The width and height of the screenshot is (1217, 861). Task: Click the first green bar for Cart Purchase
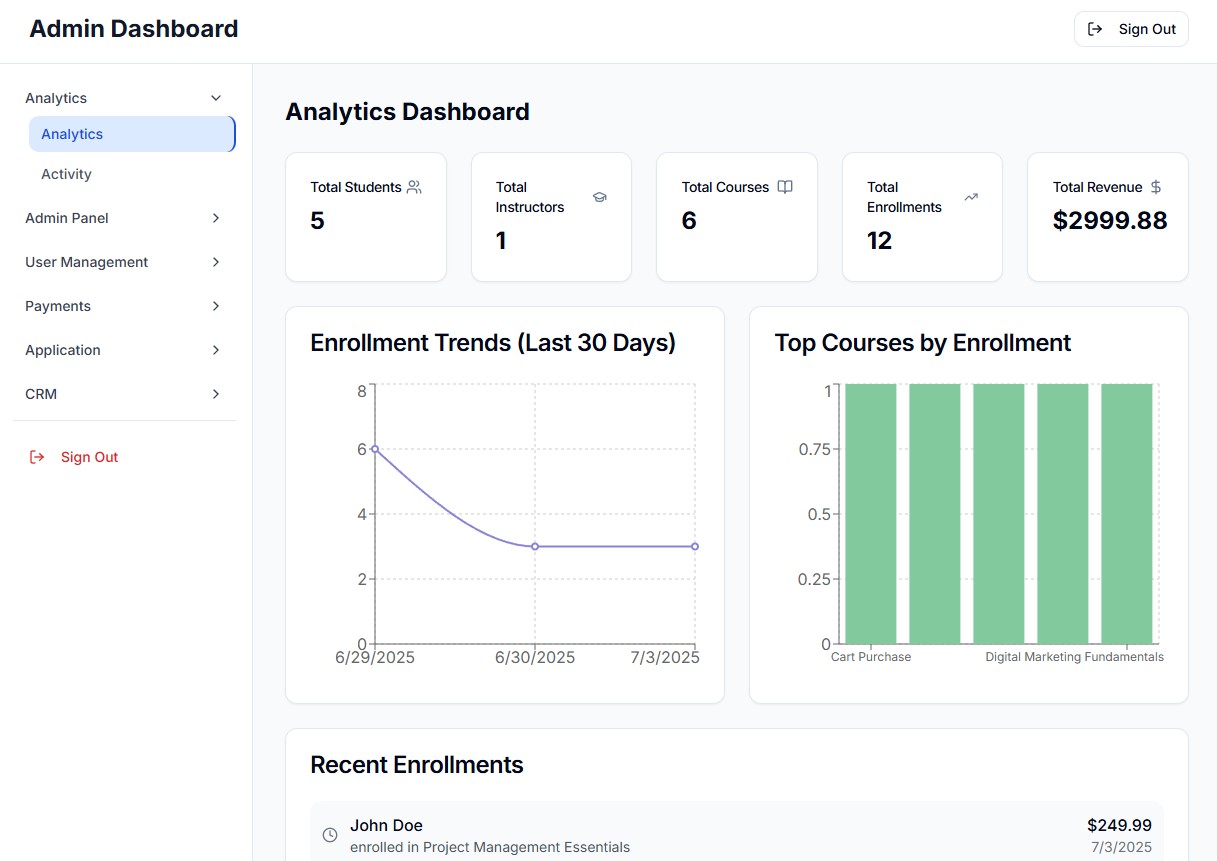tap(870, 513)
